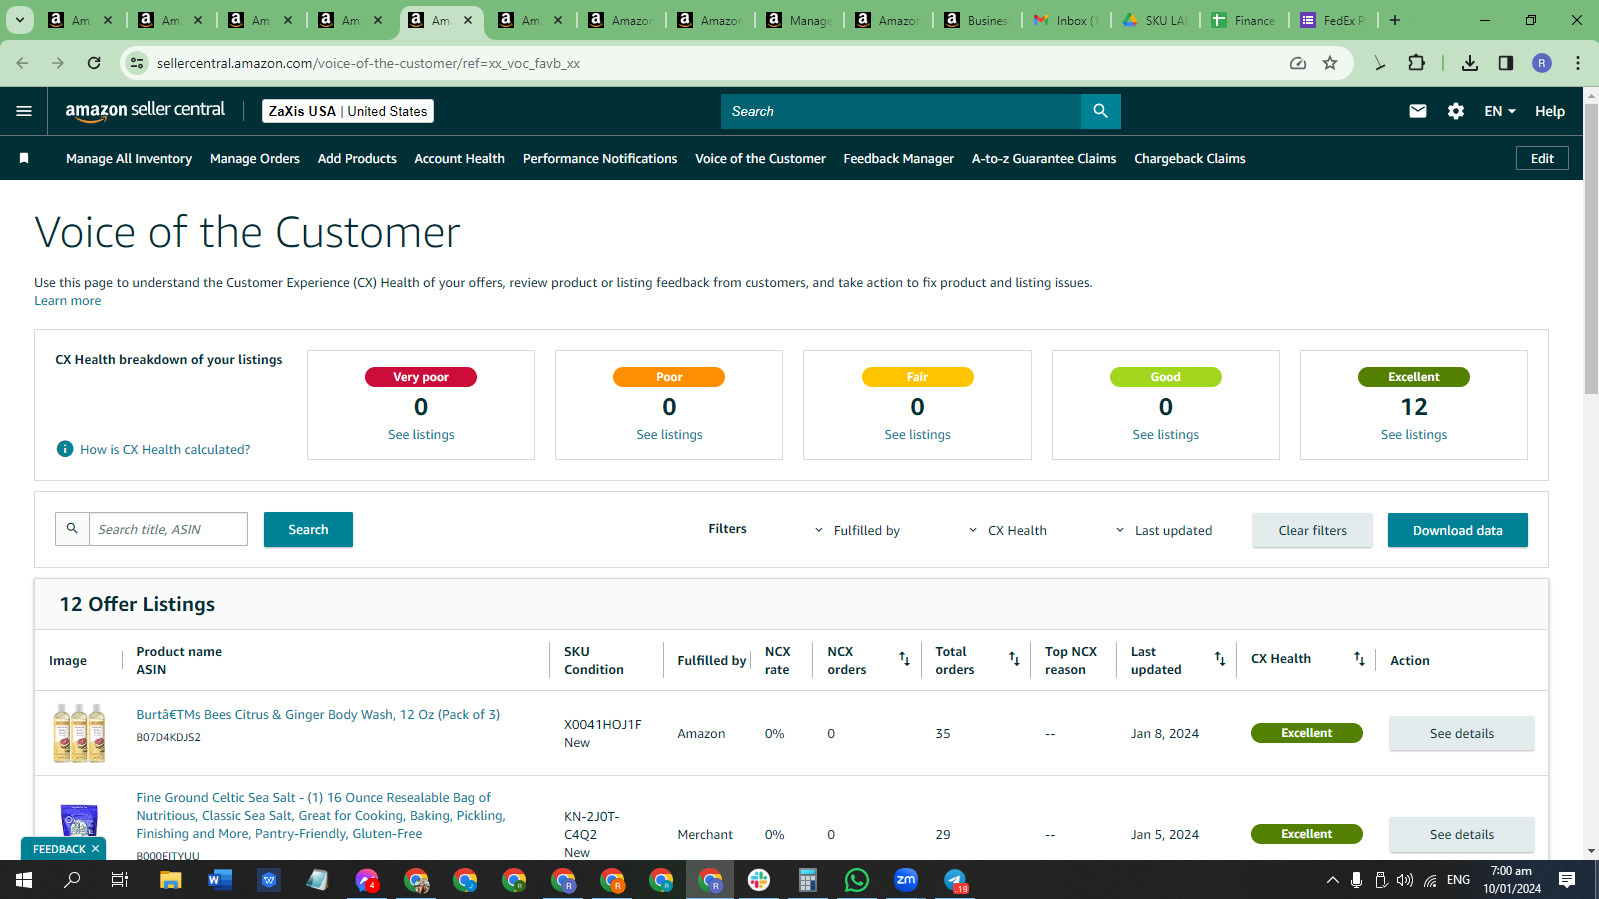Click the Help link in the header
The height and width of the screenshot is (899, 1599).
[1550, 111]
